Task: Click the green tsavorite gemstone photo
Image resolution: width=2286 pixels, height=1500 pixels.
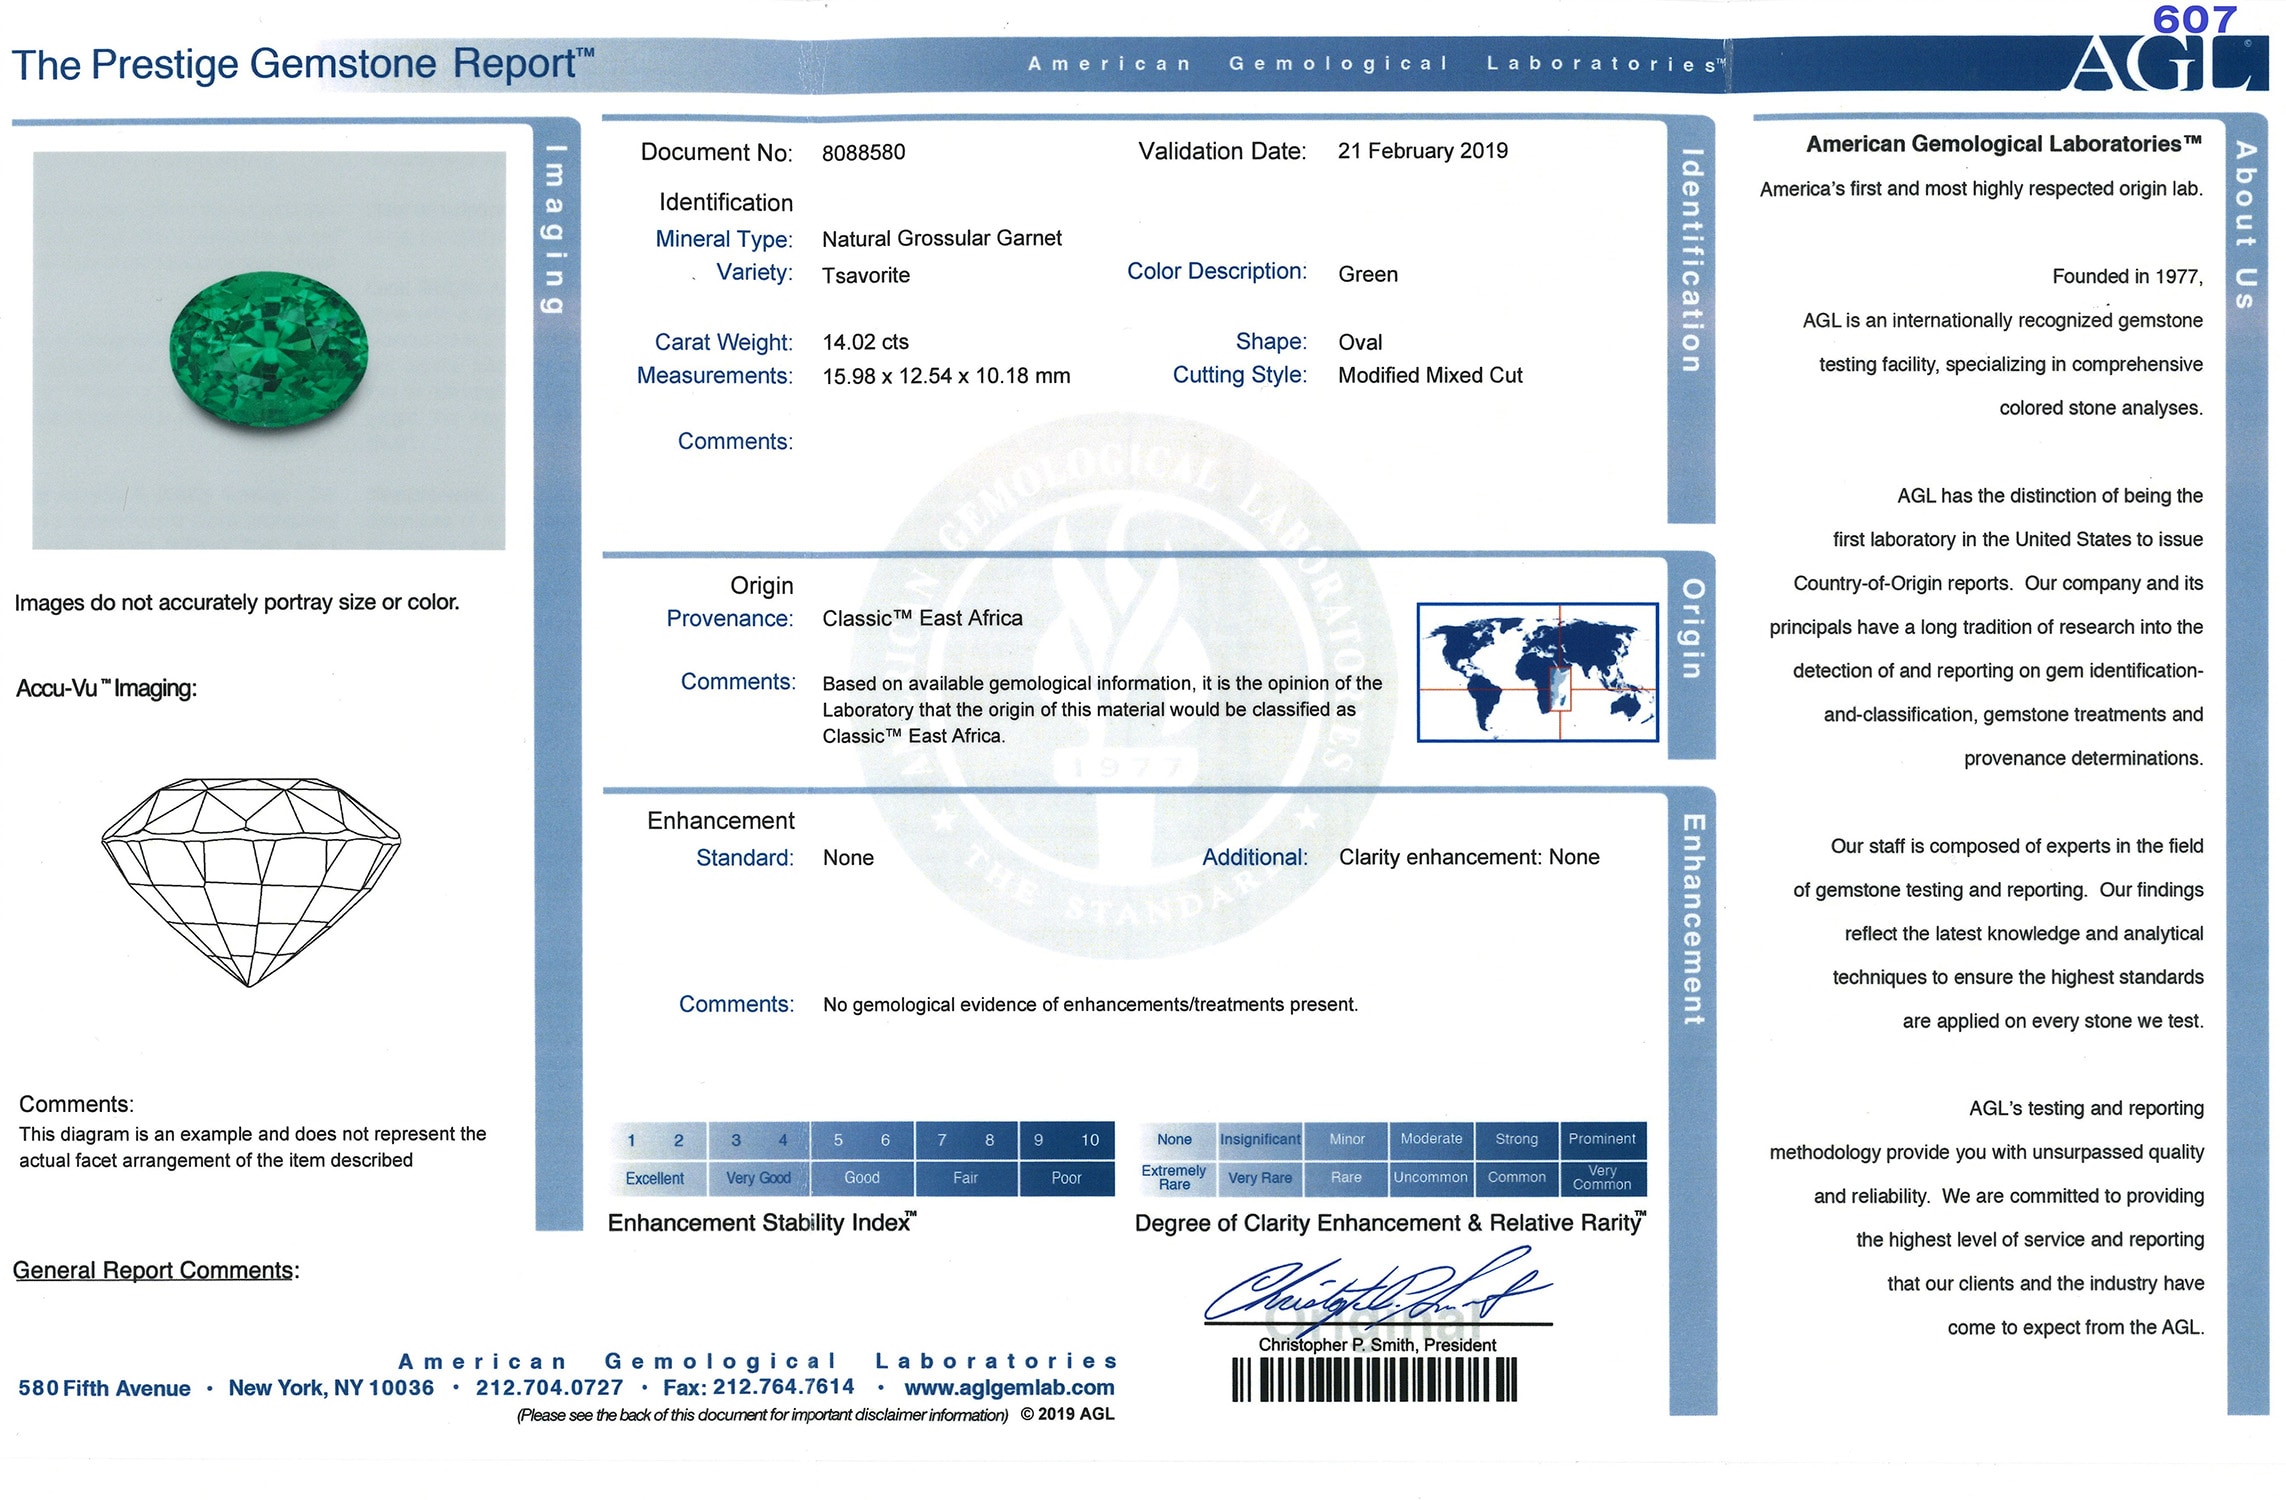Action: pyautogui.click(x=268, y=350)
